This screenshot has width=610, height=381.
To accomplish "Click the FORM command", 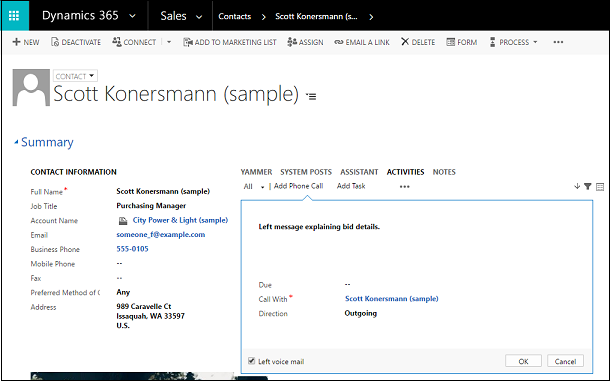I will pyautogui.click(x=462, y=42).
